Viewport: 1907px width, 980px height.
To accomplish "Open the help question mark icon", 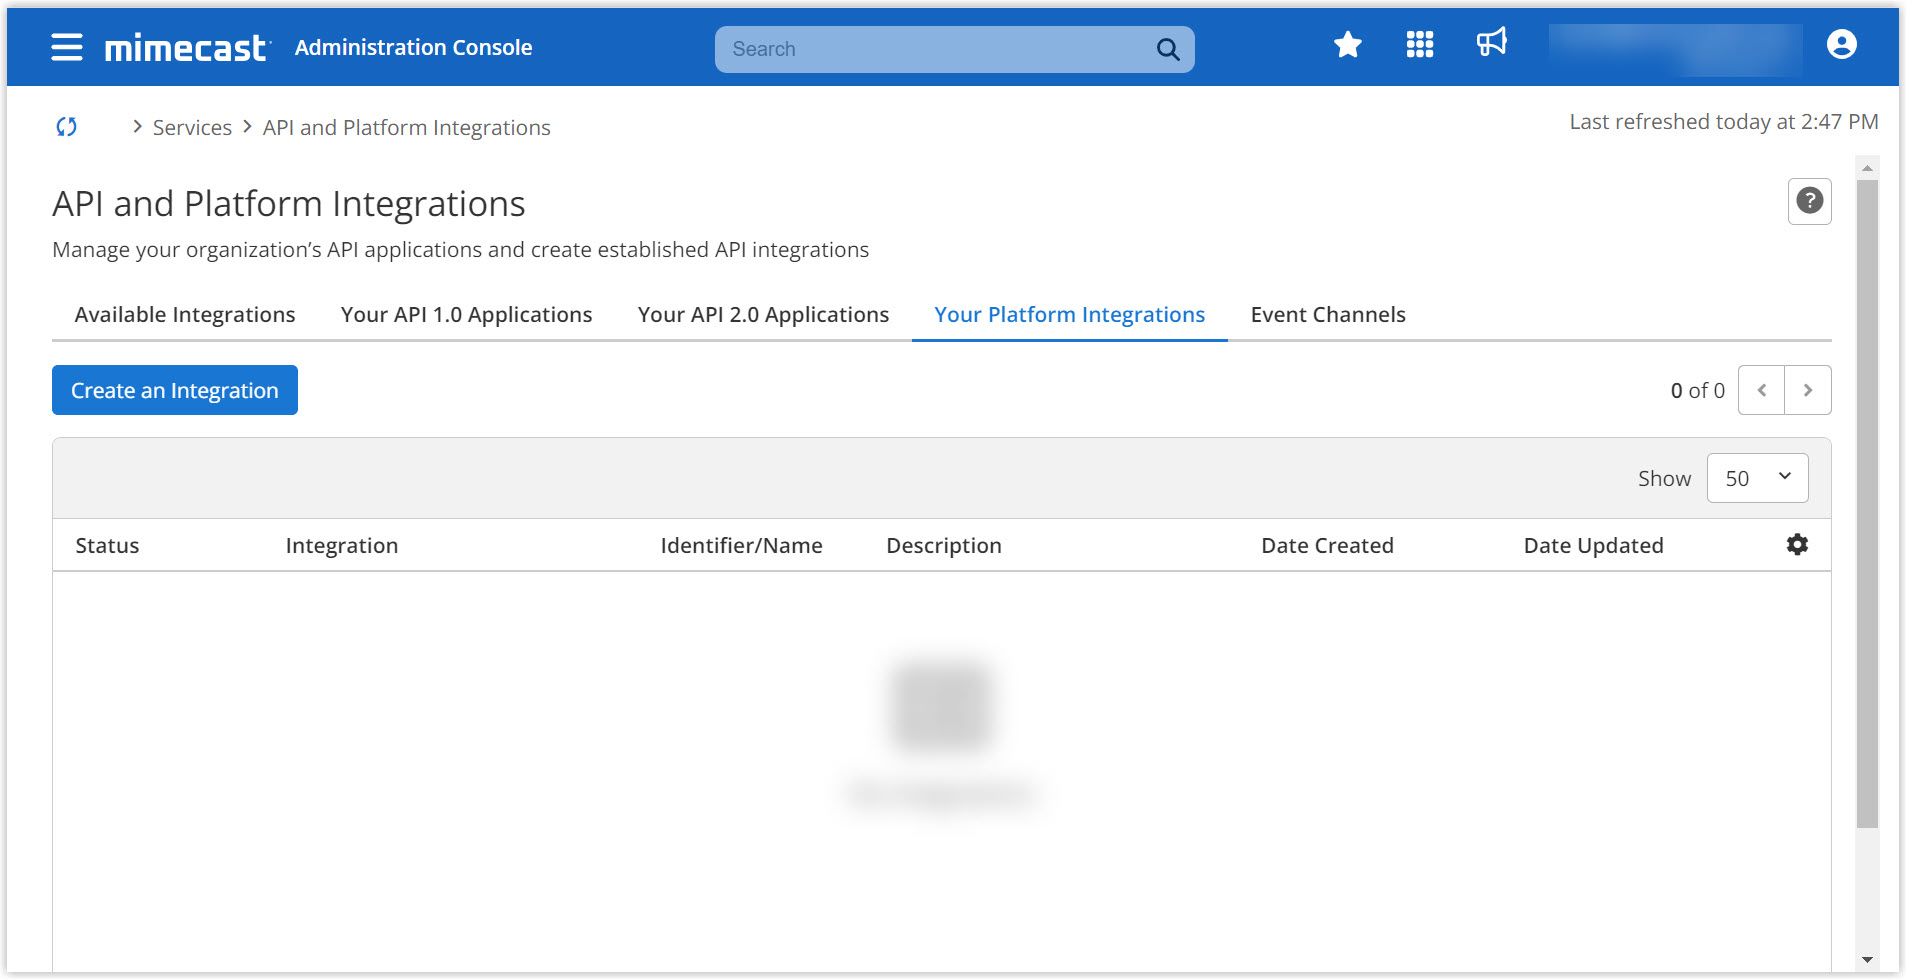I will (1809, 201).
